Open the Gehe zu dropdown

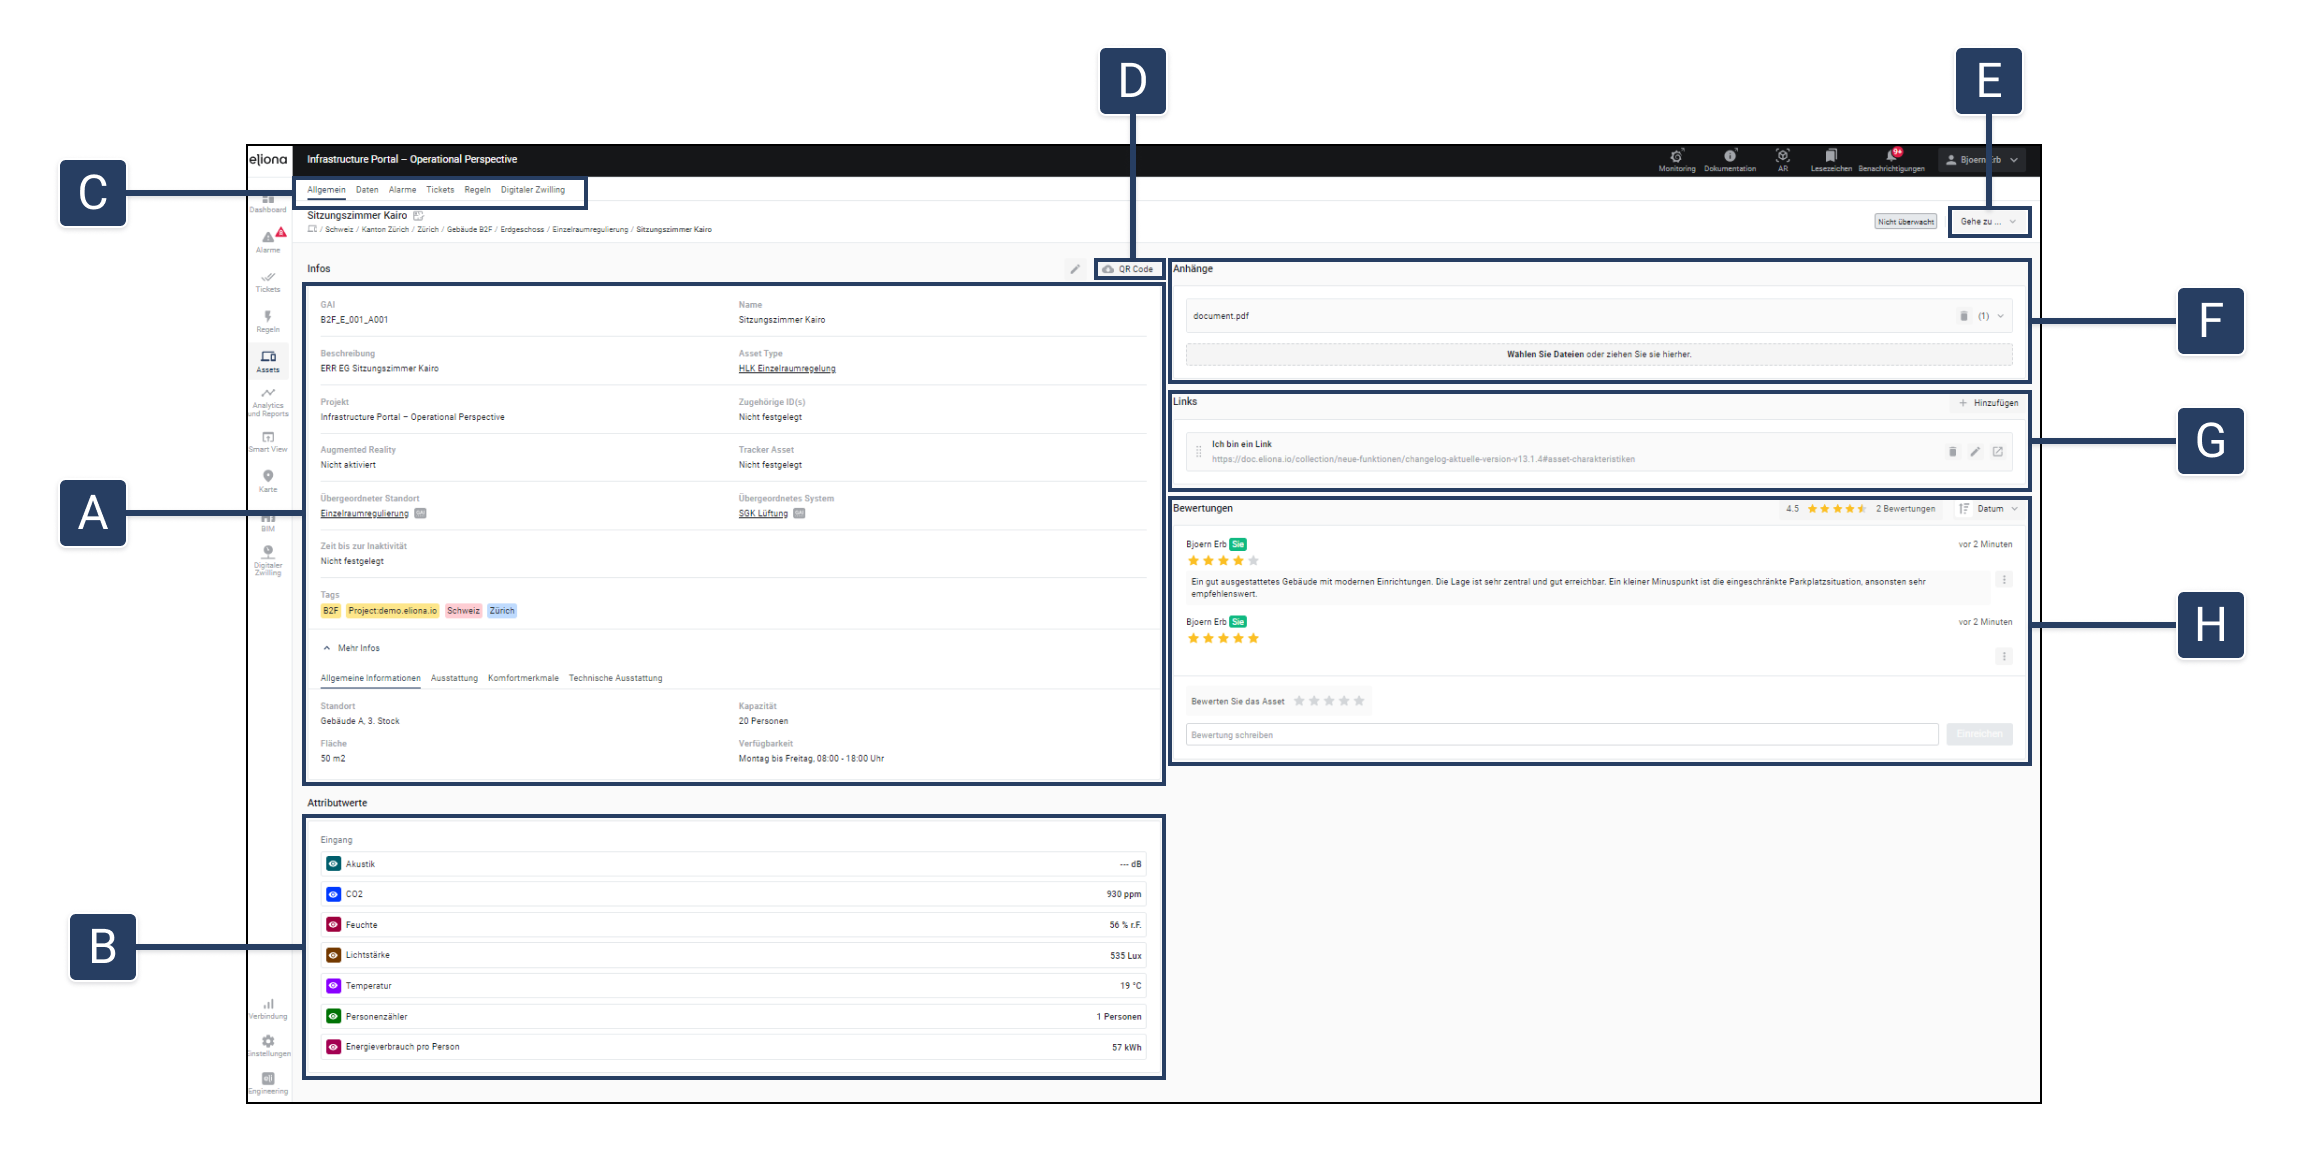pos(1988,222)
